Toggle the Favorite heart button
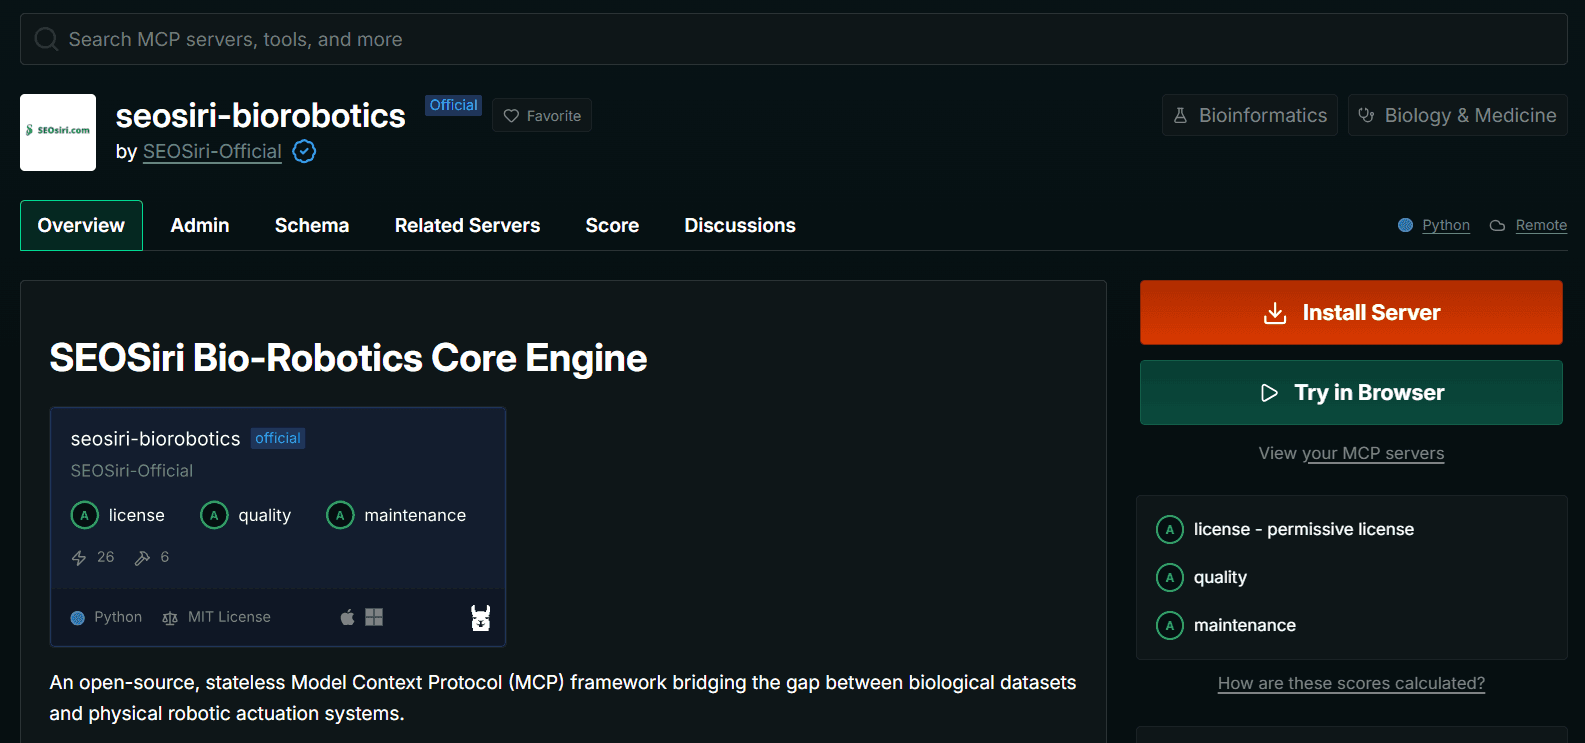Screen dimensions: 1585x743 542,116
